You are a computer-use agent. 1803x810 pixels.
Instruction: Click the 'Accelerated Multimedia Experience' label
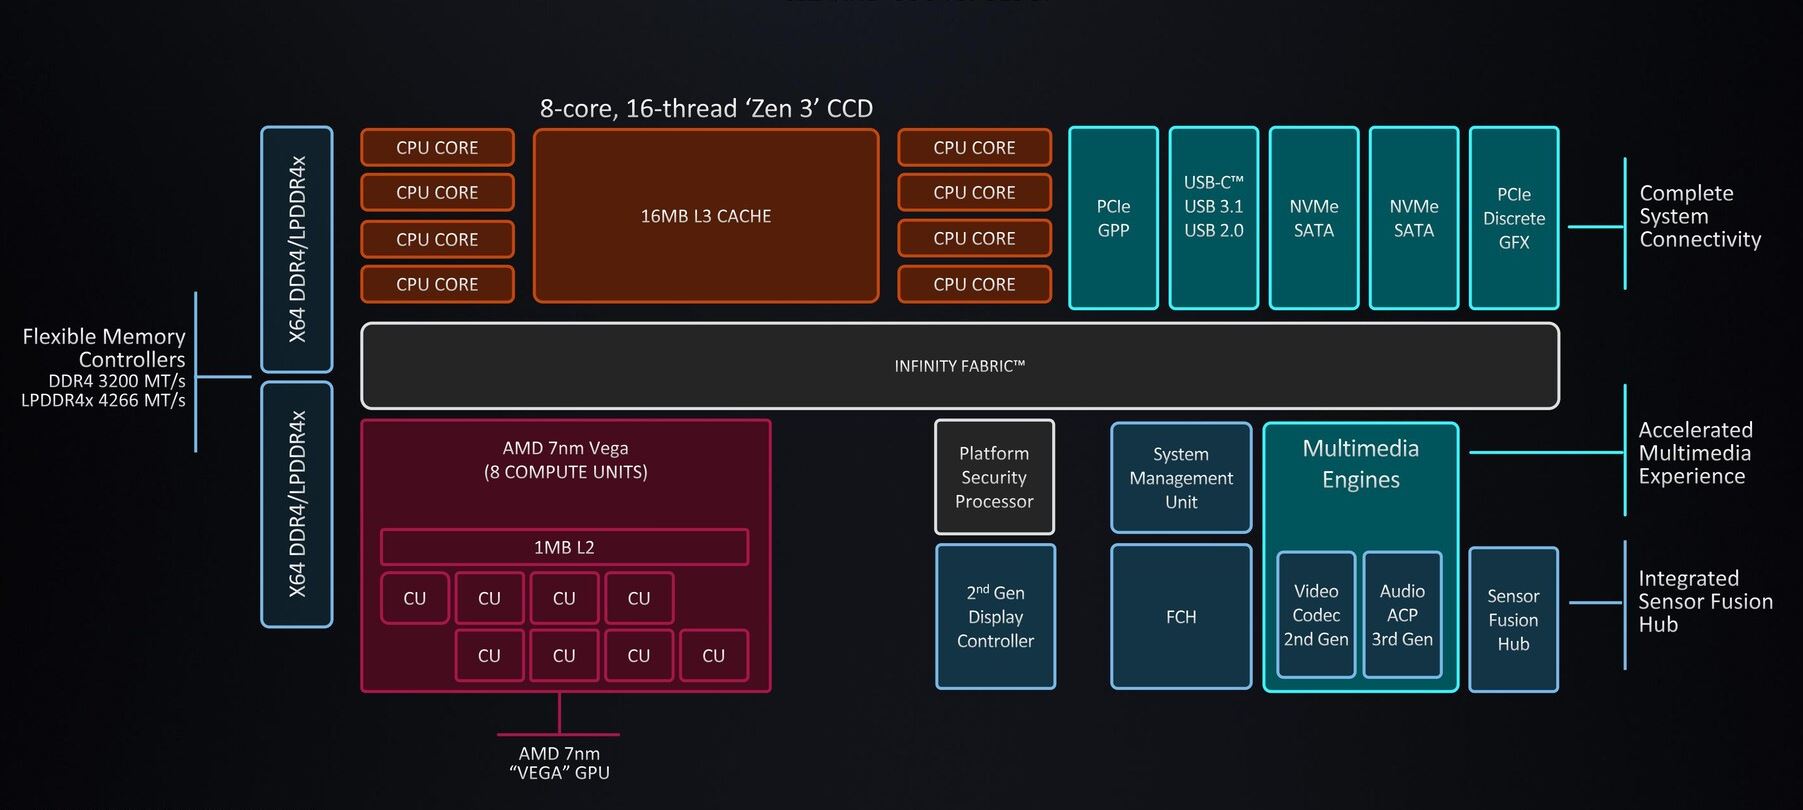point(1695,453)
